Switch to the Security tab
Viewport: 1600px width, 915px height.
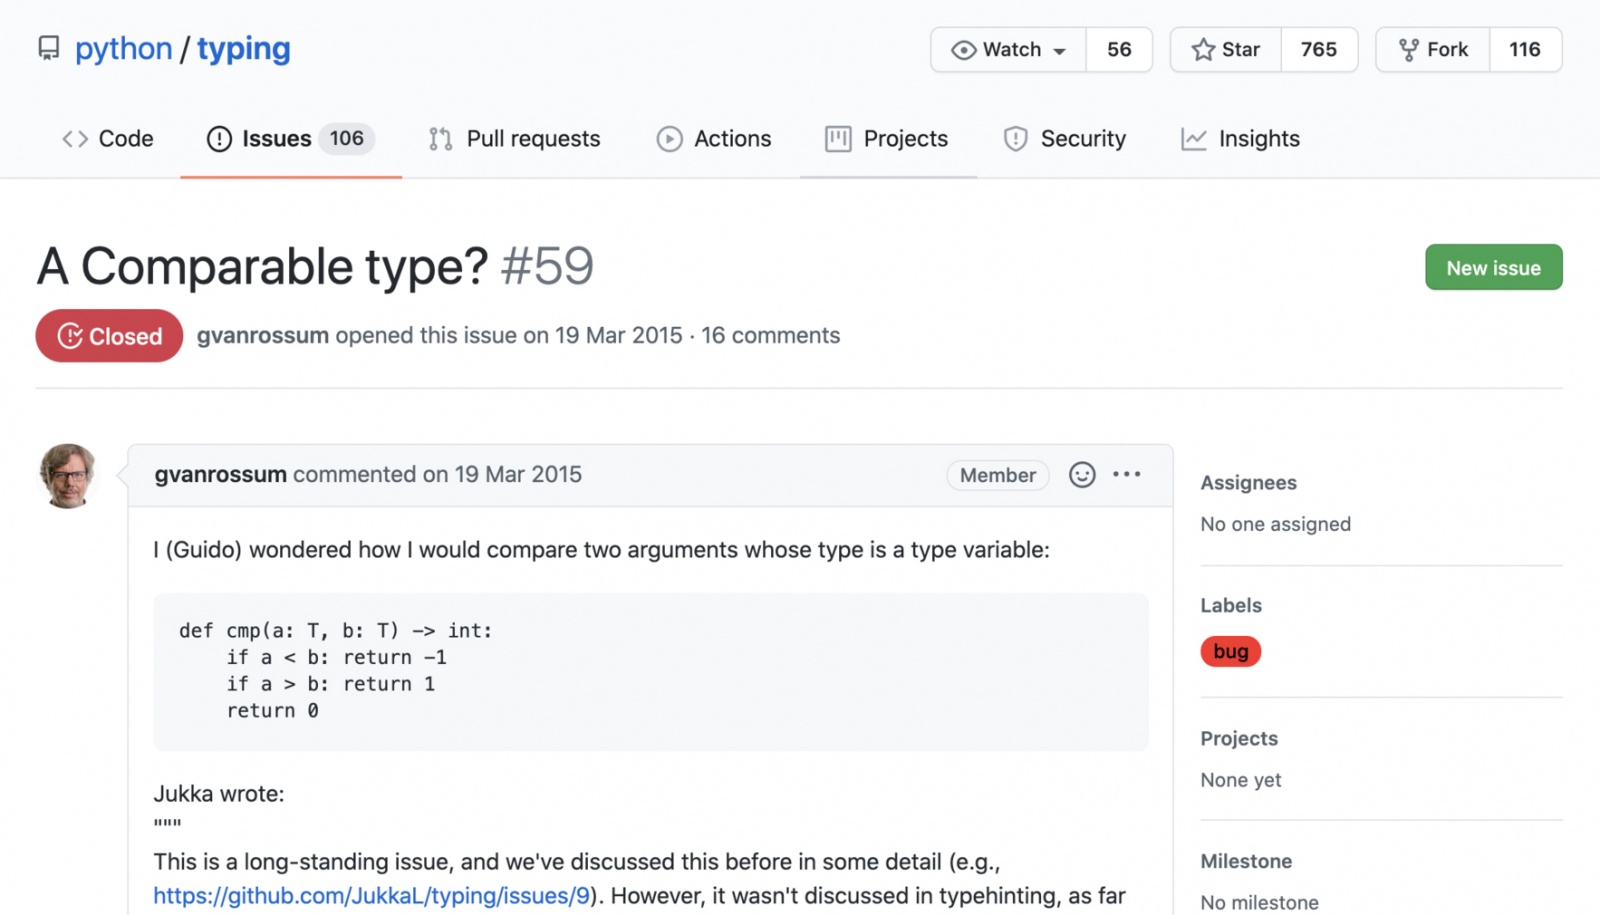pyautogui.click(x=1065, y=139)
